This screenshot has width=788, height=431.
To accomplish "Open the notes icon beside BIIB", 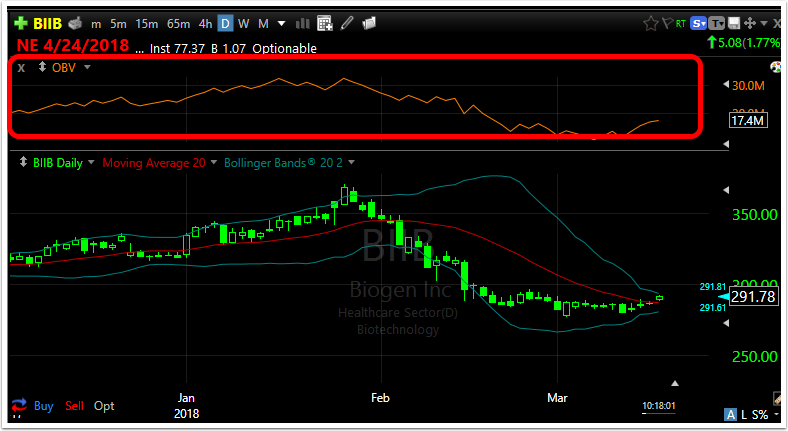I will coord(75,23).
